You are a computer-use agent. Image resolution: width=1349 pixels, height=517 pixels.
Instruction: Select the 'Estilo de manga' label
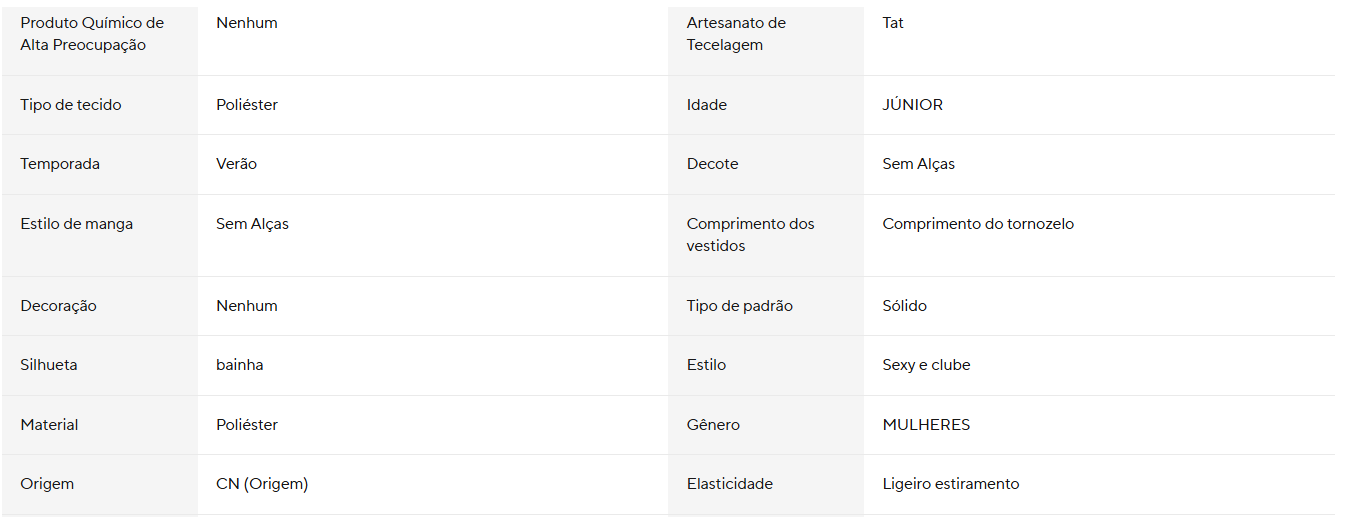pyautogui.click(x=76, y=224)
